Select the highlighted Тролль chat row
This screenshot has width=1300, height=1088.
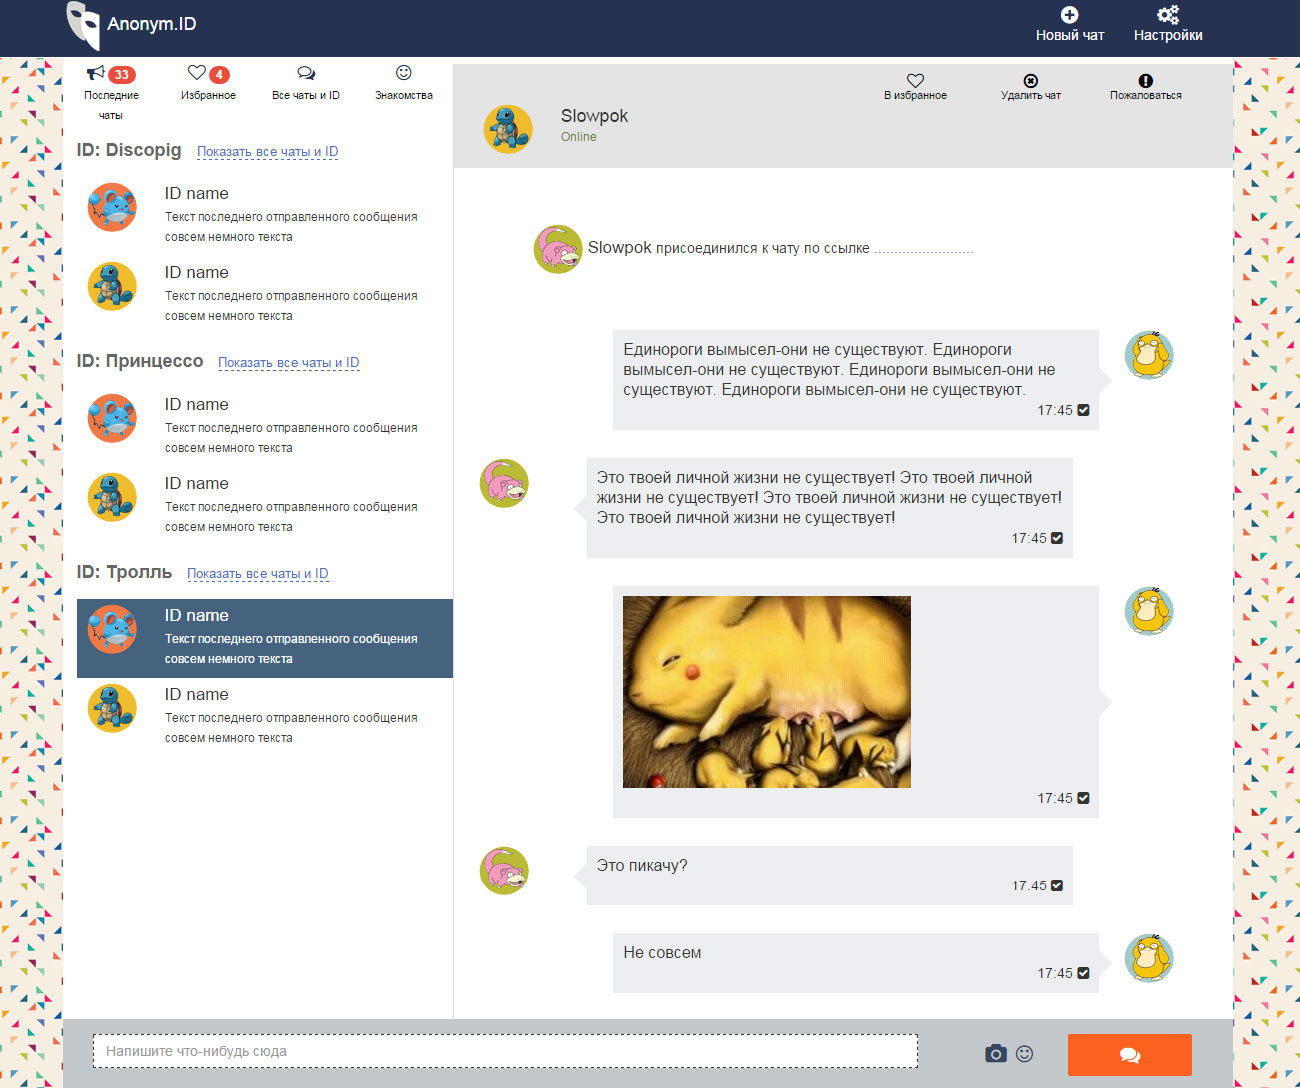coord(265,638)
